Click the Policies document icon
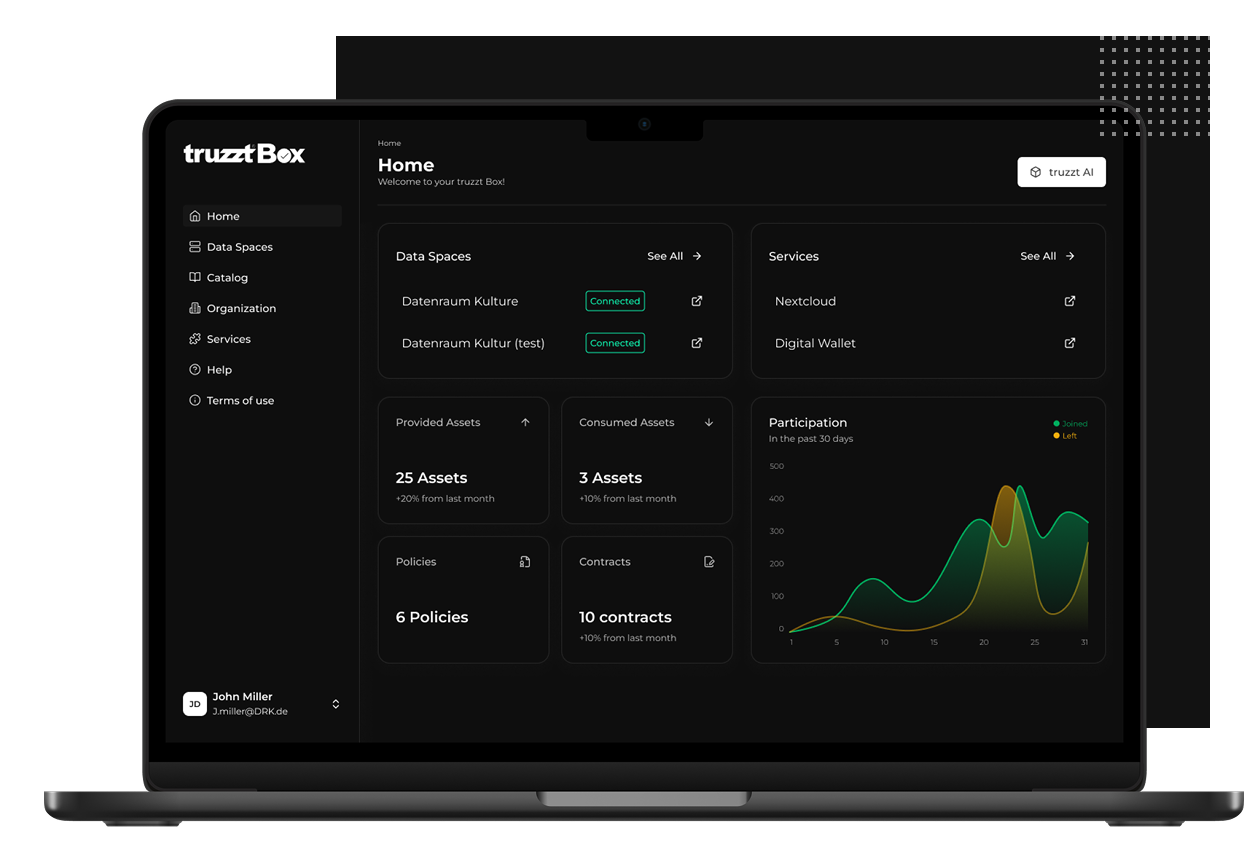The width and height of the screenshot is (1244, 868). coord(525,562)
